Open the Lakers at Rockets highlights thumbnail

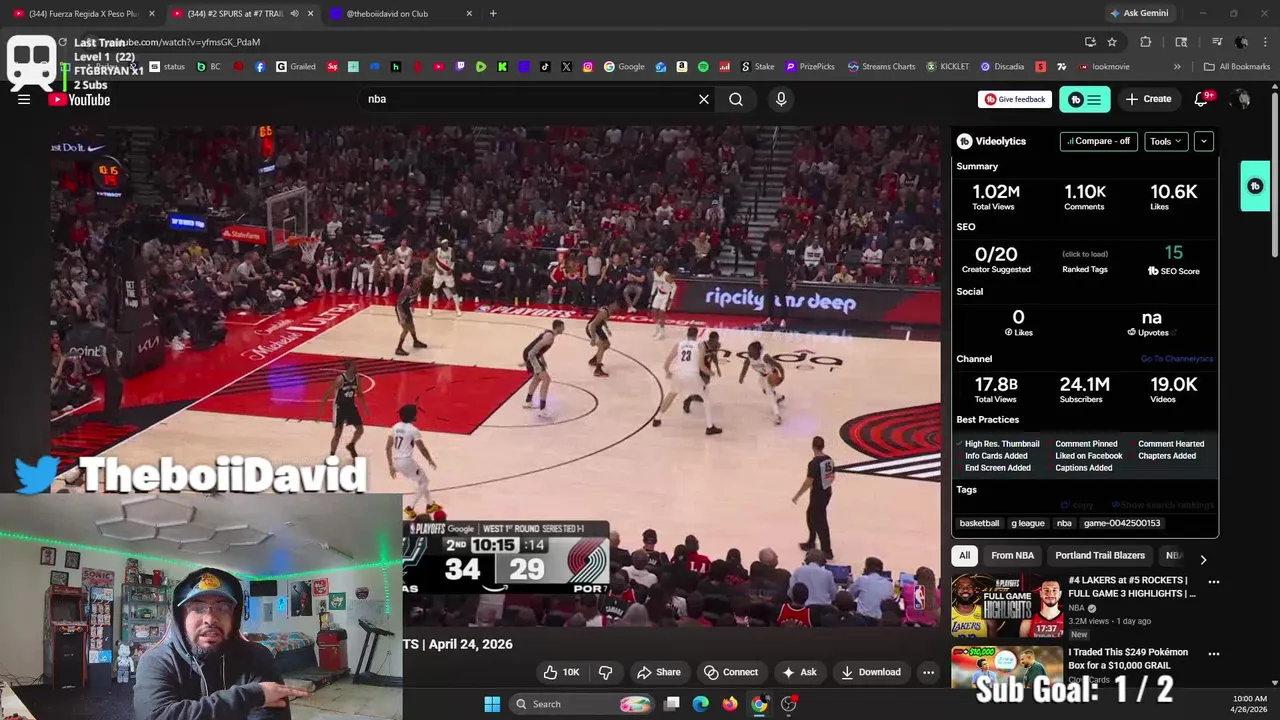1007,606
